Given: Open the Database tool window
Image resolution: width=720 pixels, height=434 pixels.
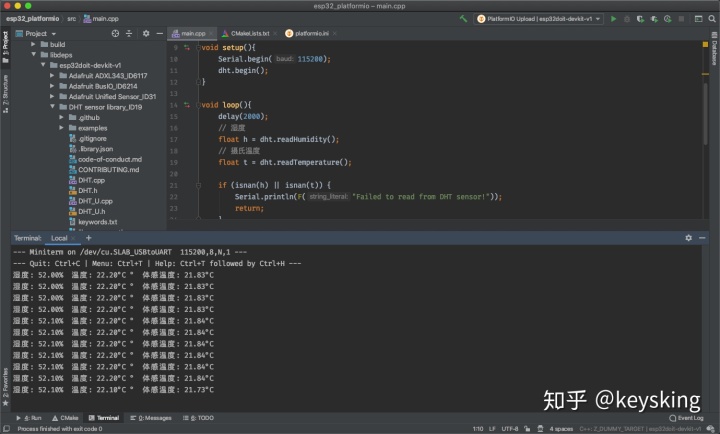Looking at the screenshot, I should point(714,50).
